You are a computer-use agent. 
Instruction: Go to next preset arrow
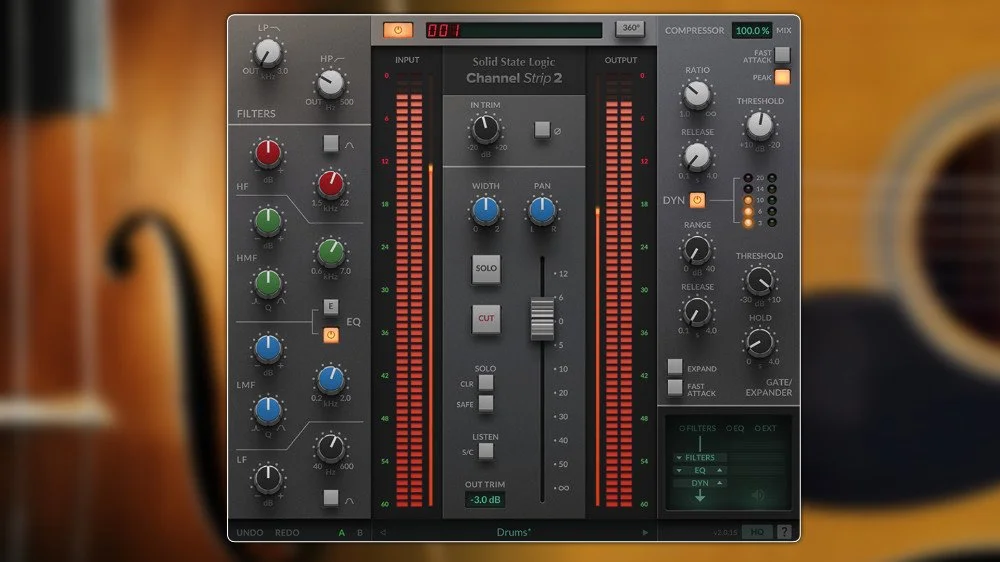(x=645, y=533)
